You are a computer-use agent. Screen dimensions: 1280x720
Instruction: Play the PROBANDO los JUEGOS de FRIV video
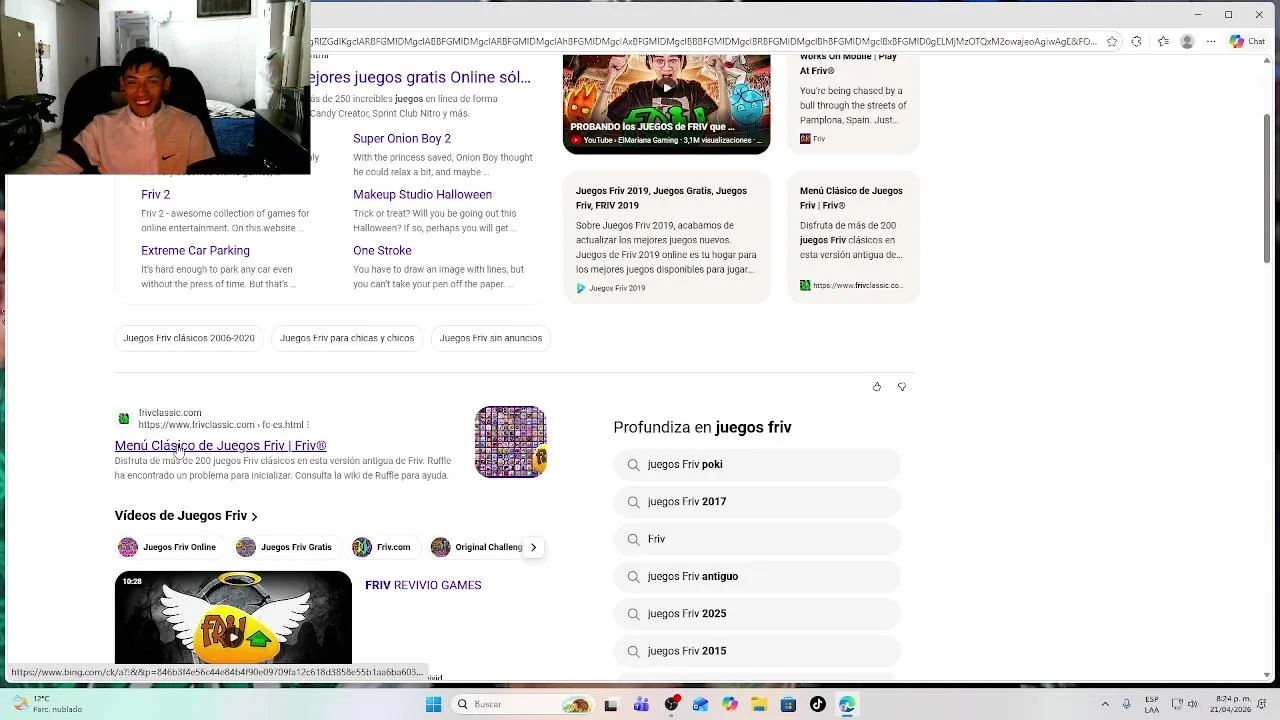[x=666, y=104]
